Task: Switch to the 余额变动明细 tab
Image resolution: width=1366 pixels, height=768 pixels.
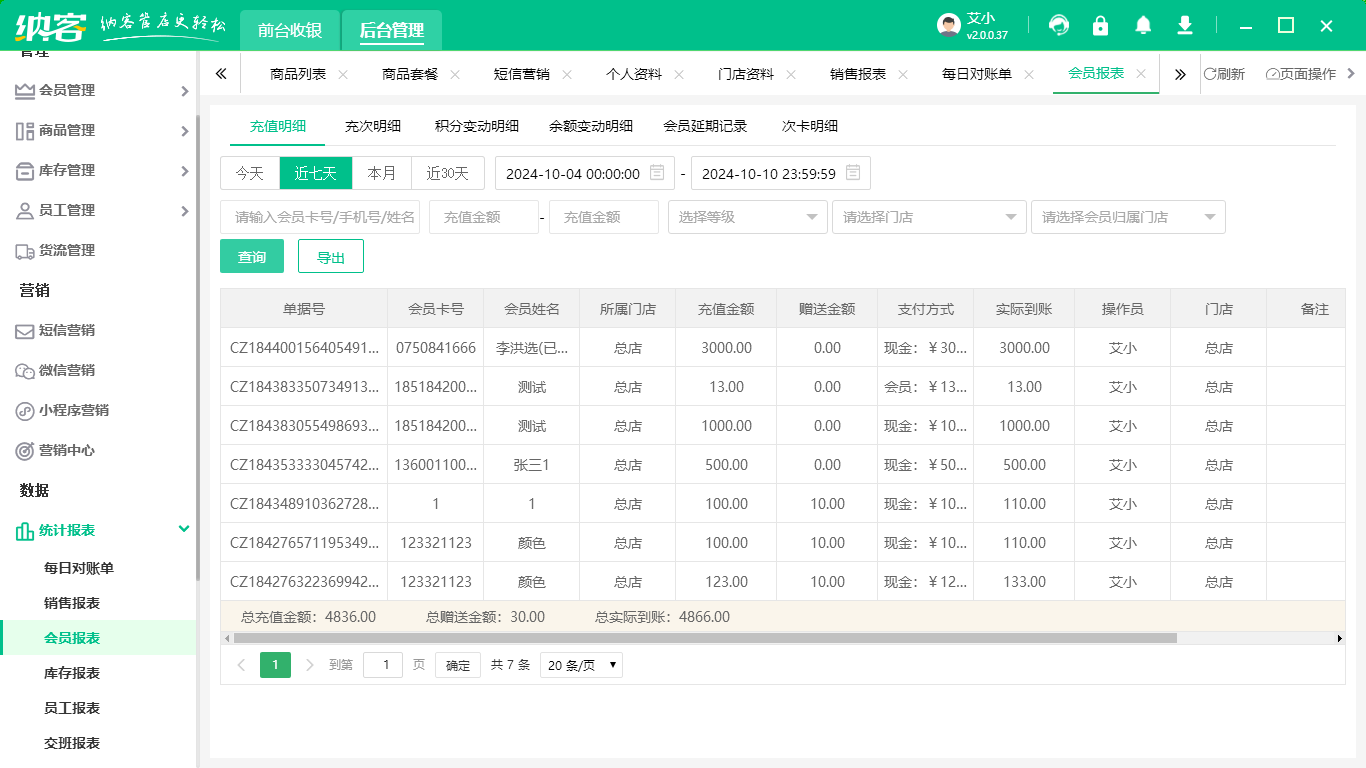Action: tap(591, 126)
